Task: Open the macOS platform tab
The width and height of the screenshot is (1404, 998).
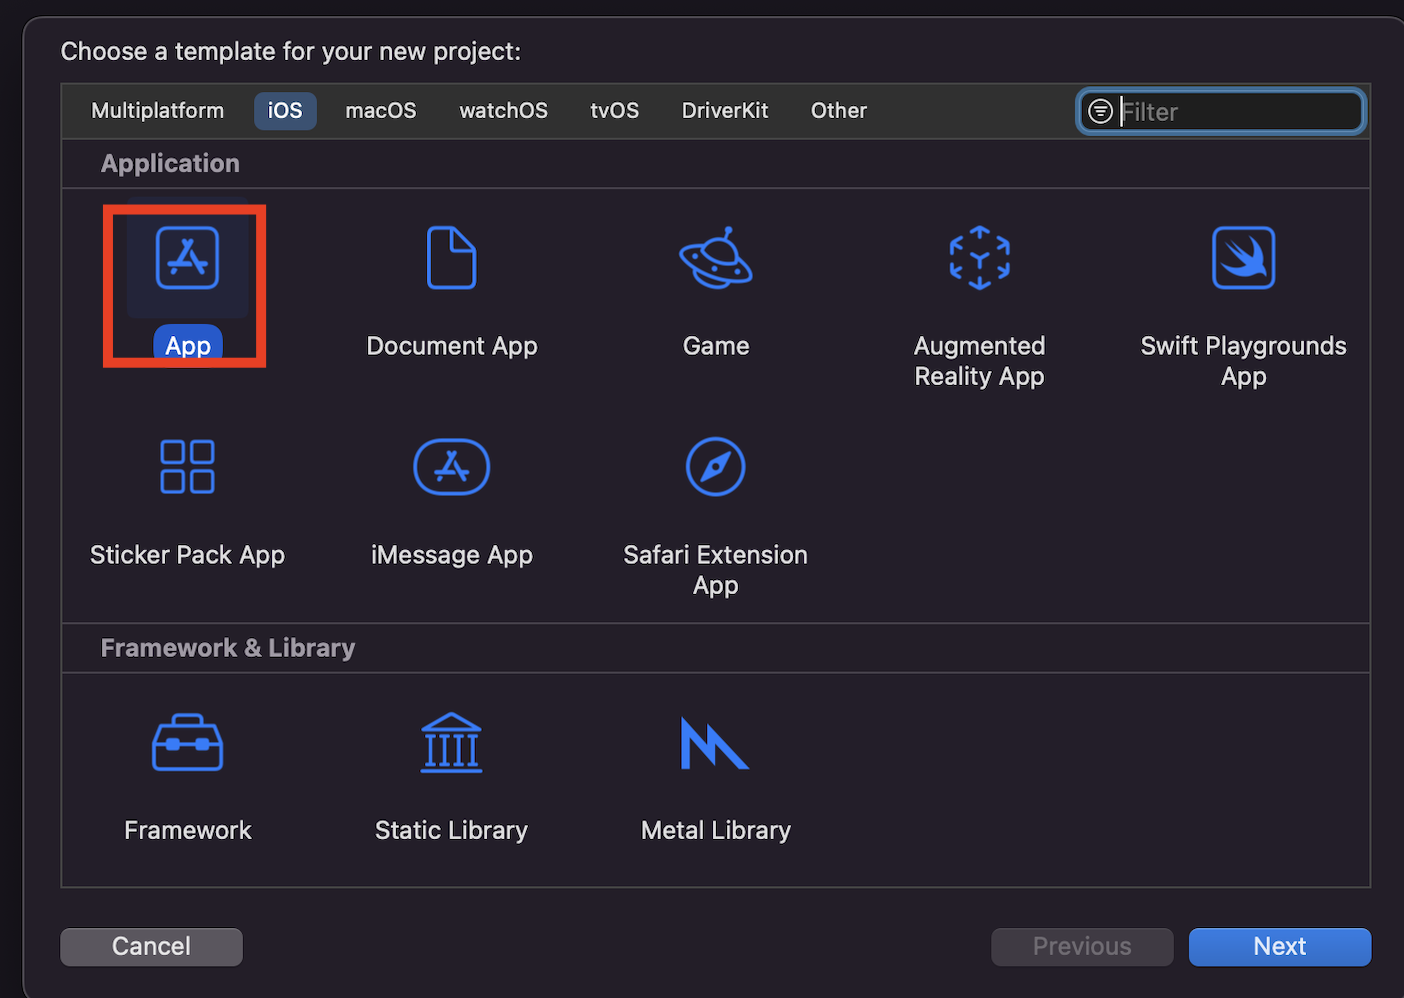Action: pos(381,111)
